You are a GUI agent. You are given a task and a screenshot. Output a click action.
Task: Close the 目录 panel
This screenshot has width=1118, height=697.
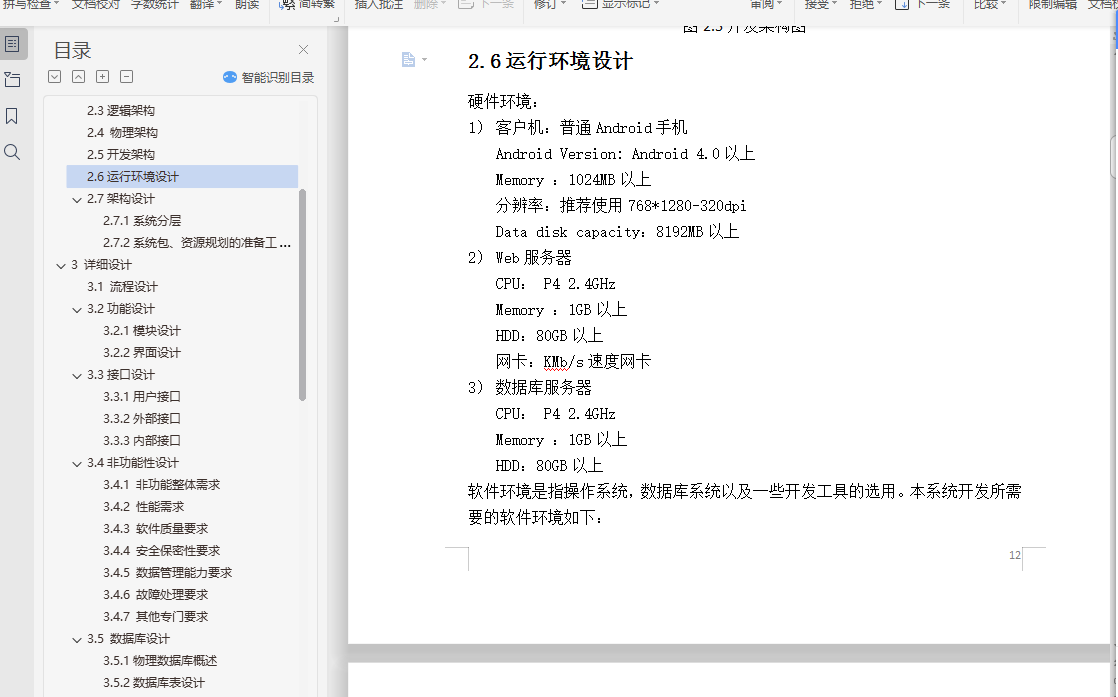click(x=304, y=49)
